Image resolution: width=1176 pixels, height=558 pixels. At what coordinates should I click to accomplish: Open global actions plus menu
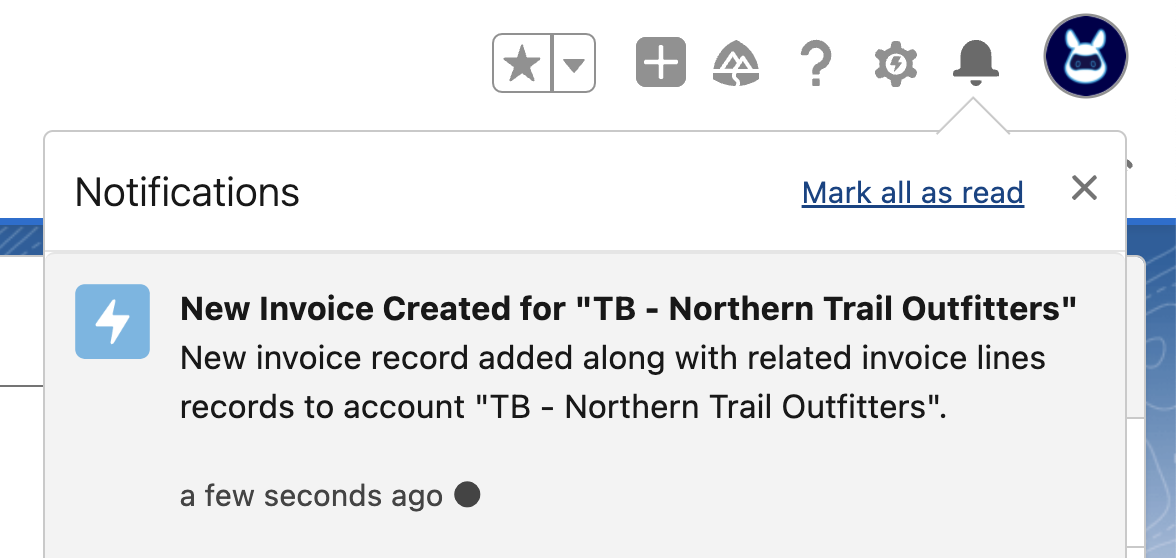click(661, 62)
